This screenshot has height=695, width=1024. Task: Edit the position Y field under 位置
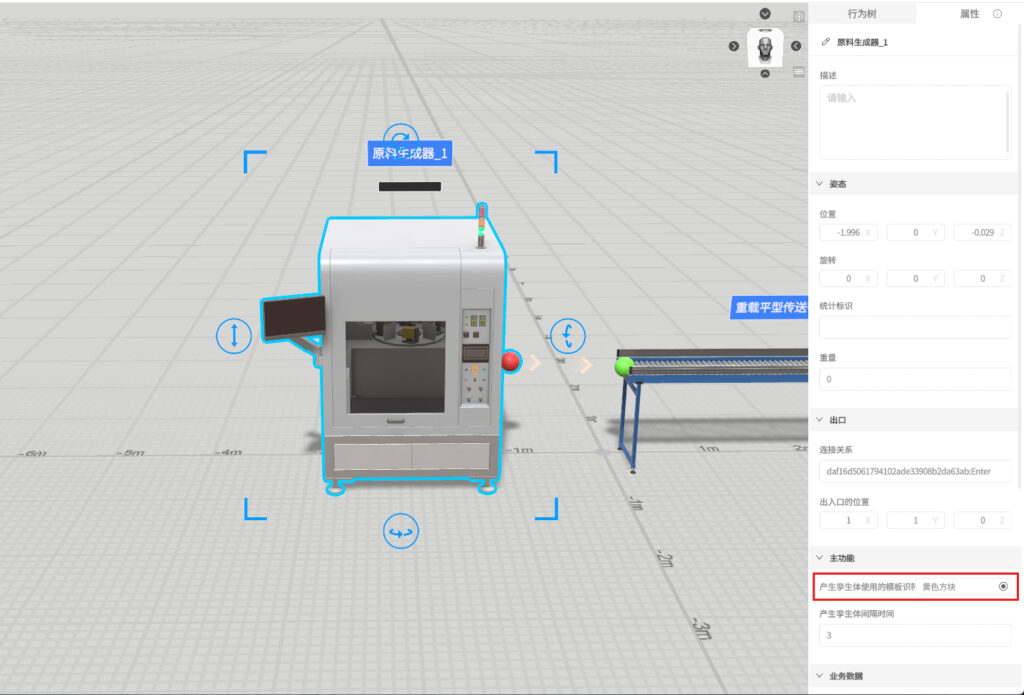click(915, 233)
